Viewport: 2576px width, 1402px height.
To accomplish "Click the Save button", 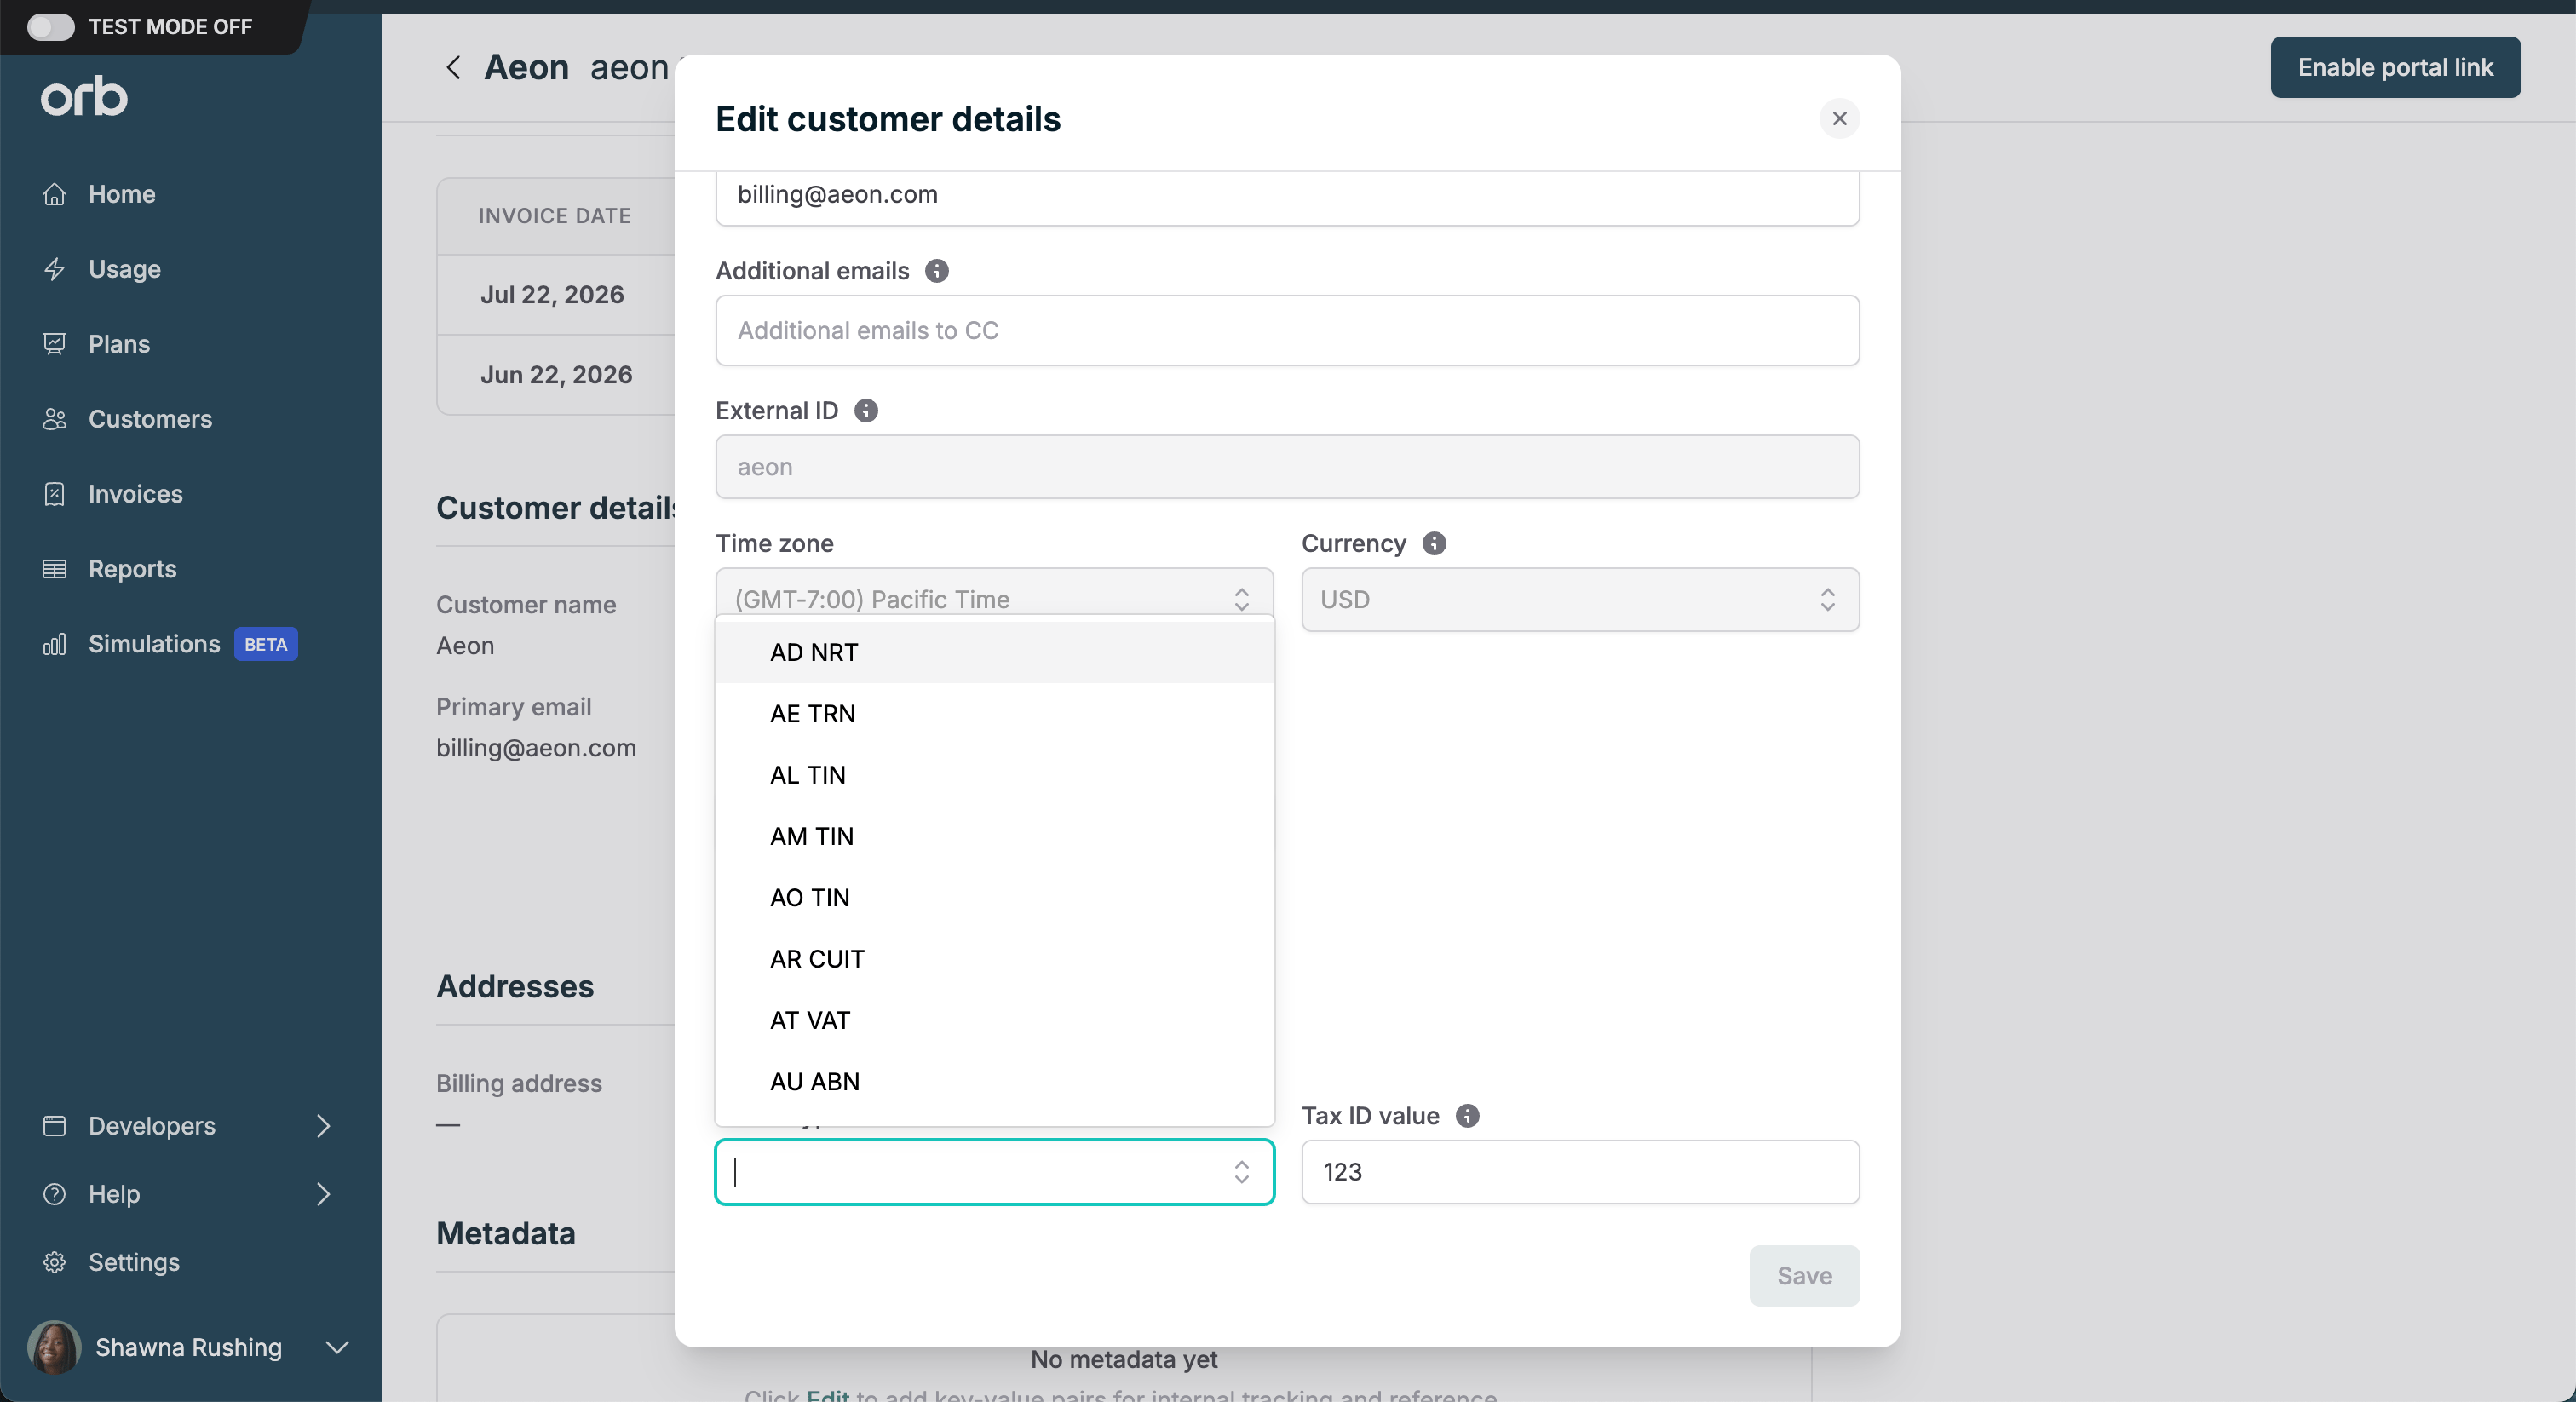I will tap(1804, 1276).
